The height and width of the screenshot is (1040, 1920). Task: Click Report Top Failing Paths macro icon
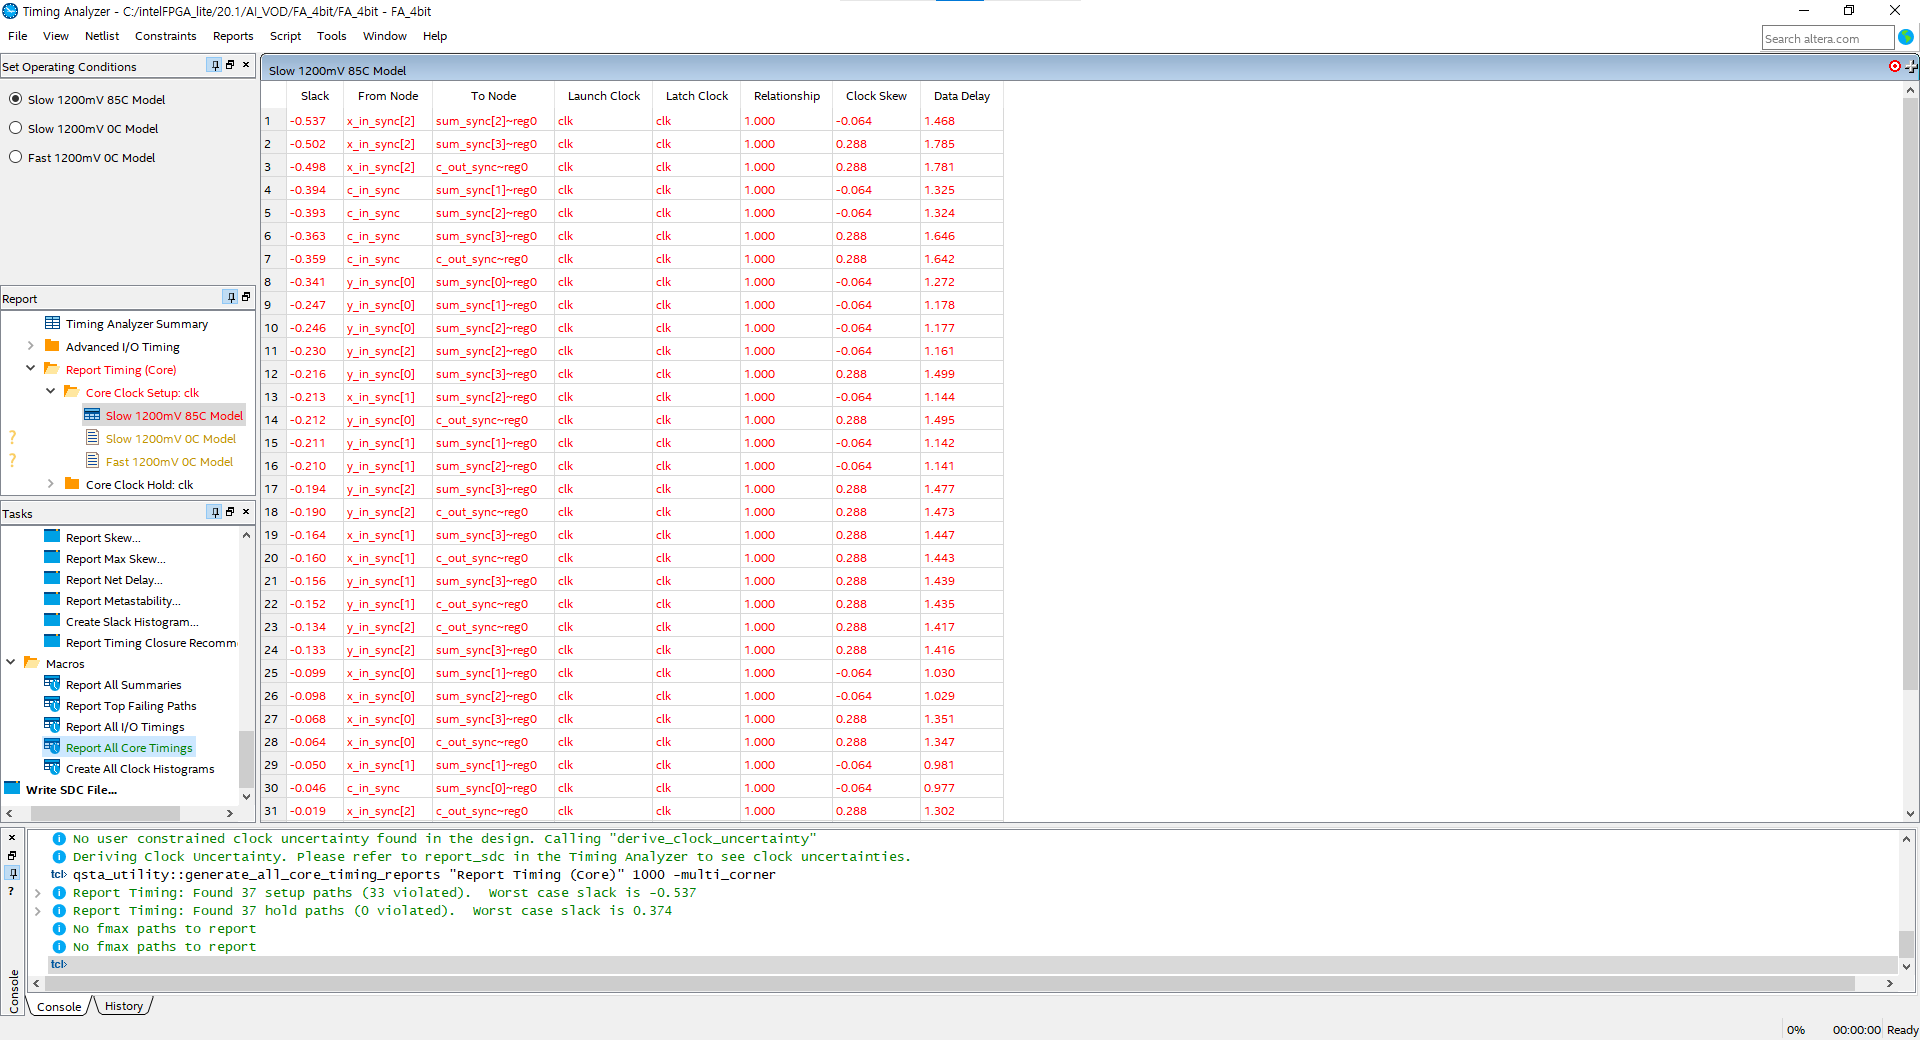[x=52, y=705]
